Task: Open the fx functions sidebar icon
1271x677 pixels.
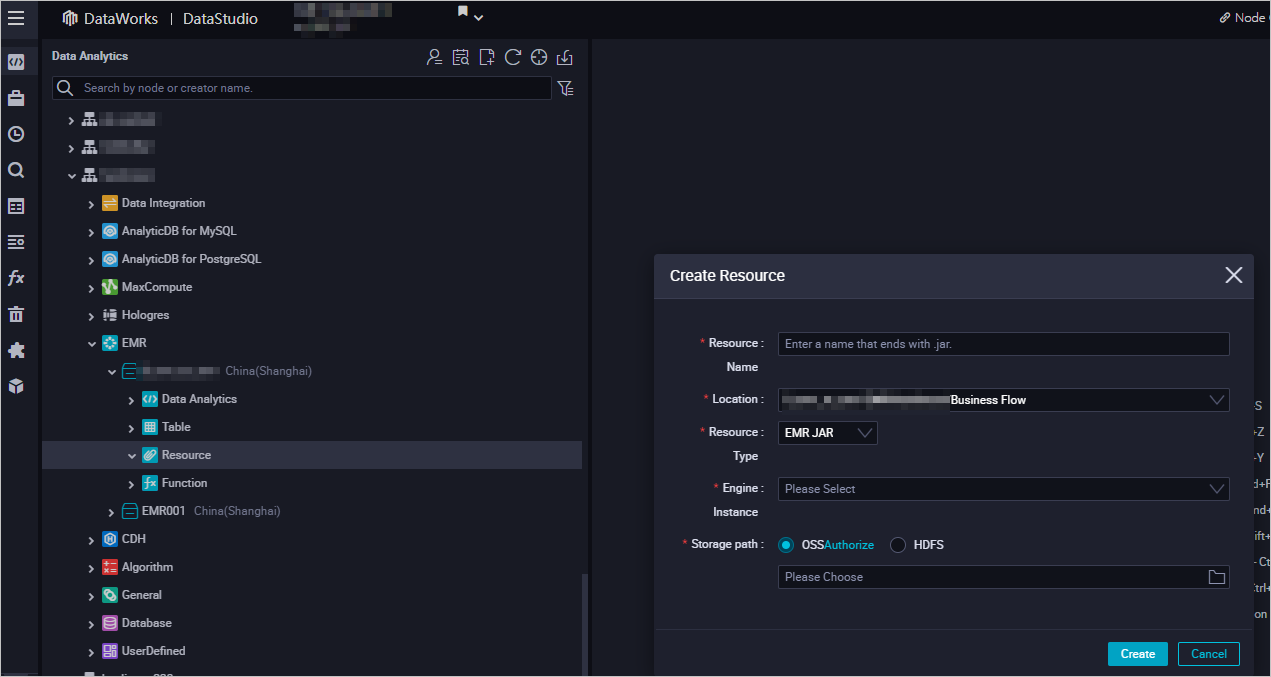Action: click(x=16, y=278)
